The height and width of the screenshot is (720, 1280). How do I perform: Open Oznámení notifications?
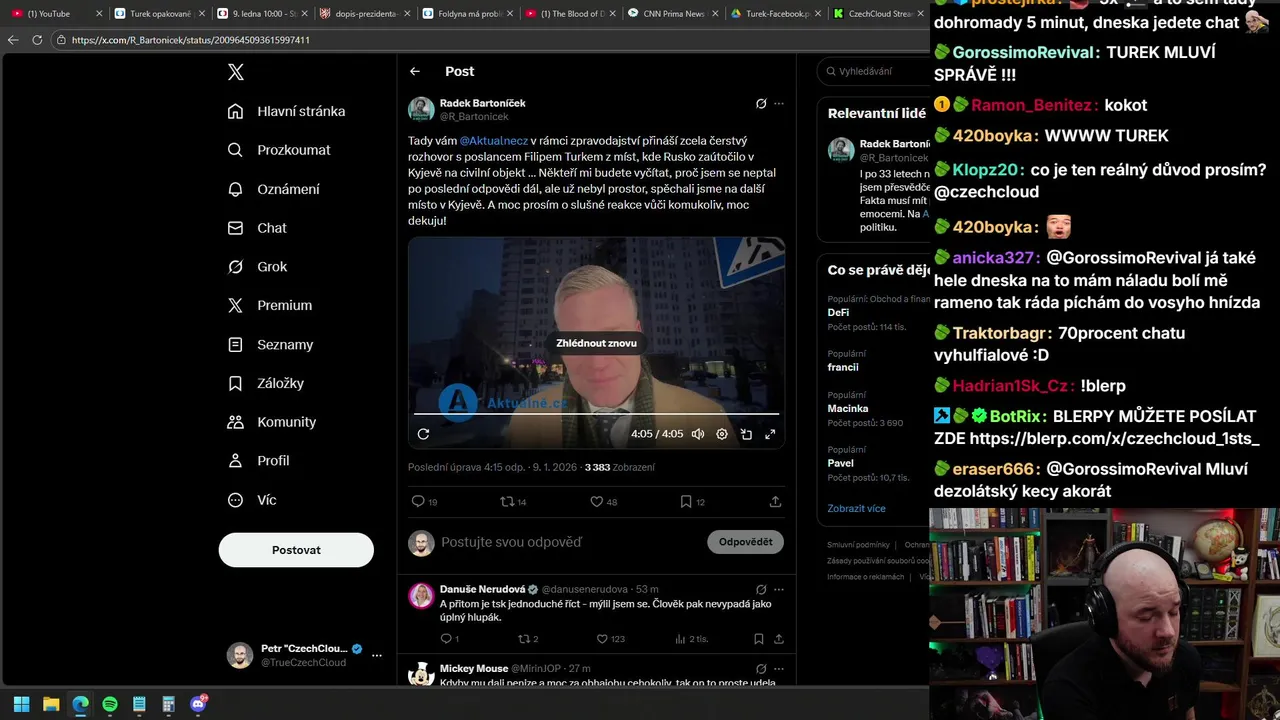[273, 189]
